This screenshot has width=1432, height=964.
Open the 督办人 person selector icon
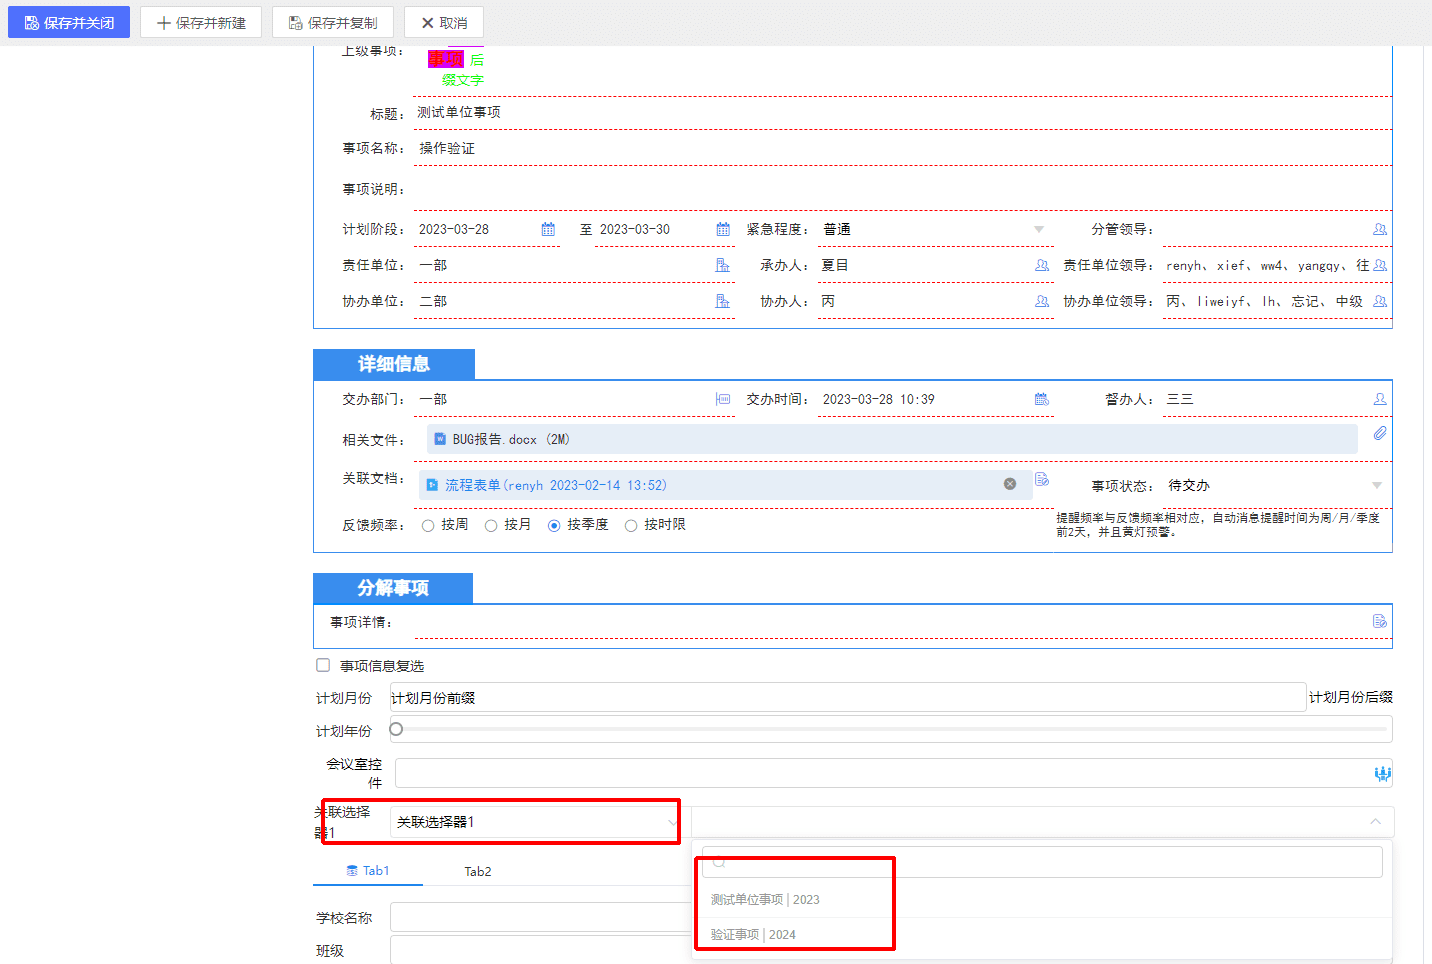pos(1380,399)
